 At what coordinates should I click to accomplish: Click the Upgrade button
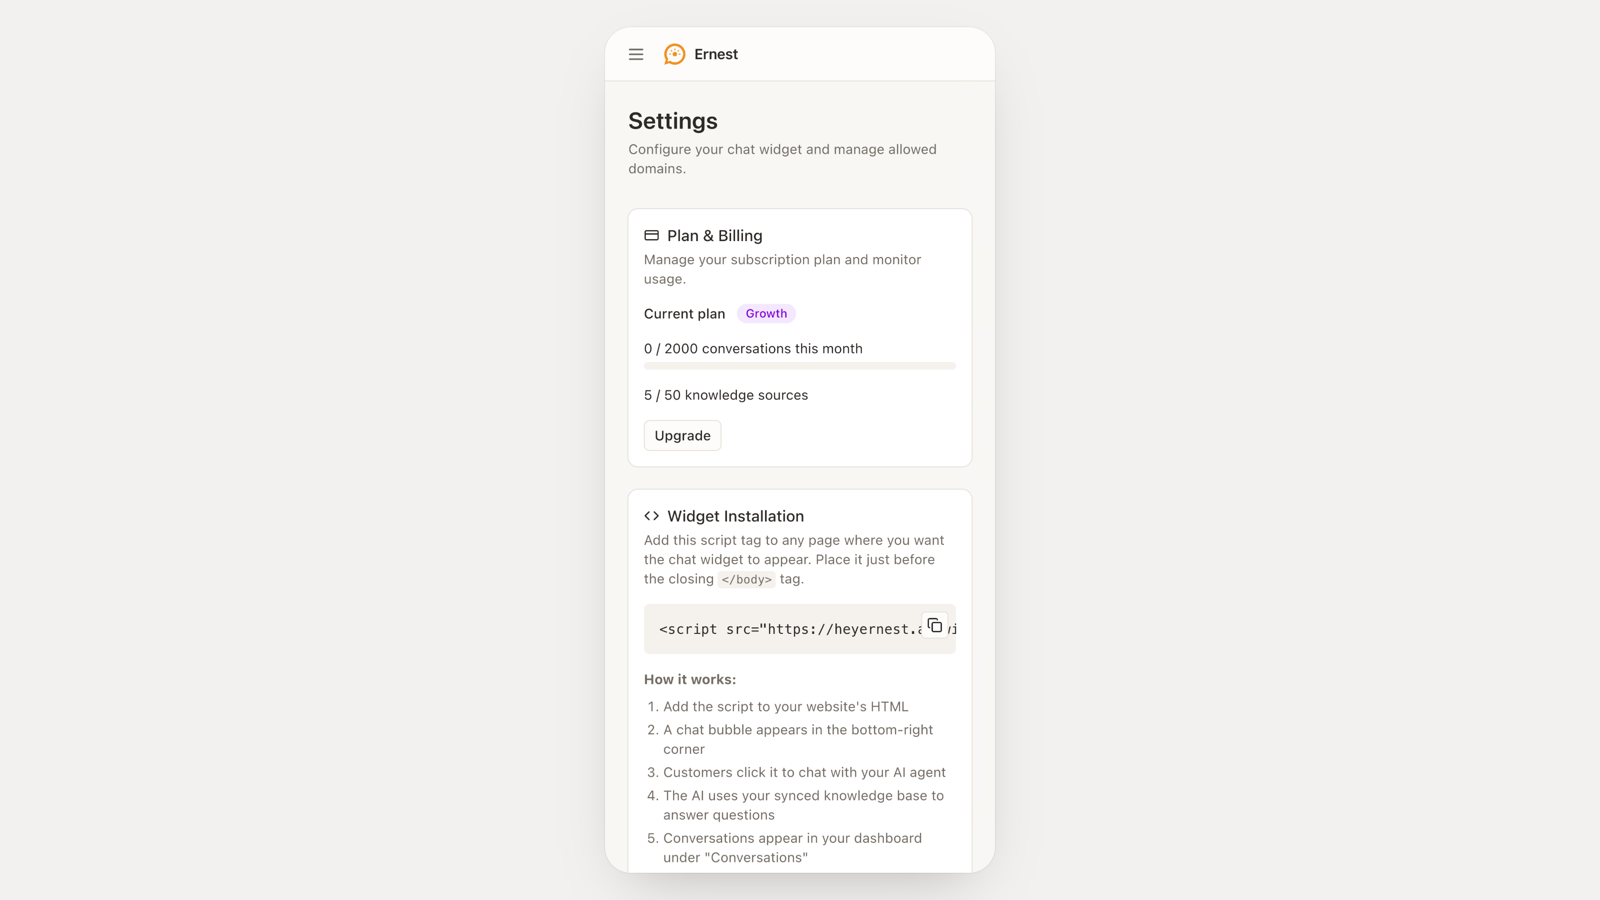pyautogui.click(x=682, y=435)
